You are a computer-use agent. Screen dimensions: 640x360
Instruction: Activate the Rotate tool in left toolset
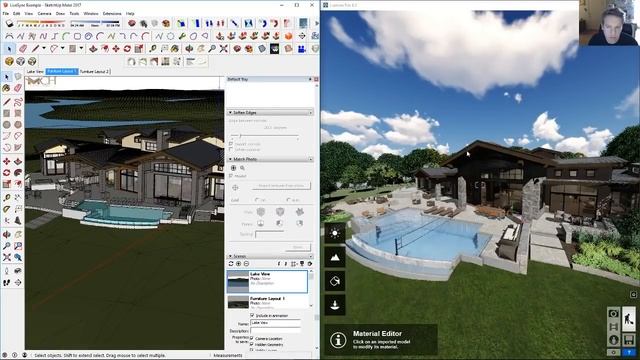coord(7,173)
